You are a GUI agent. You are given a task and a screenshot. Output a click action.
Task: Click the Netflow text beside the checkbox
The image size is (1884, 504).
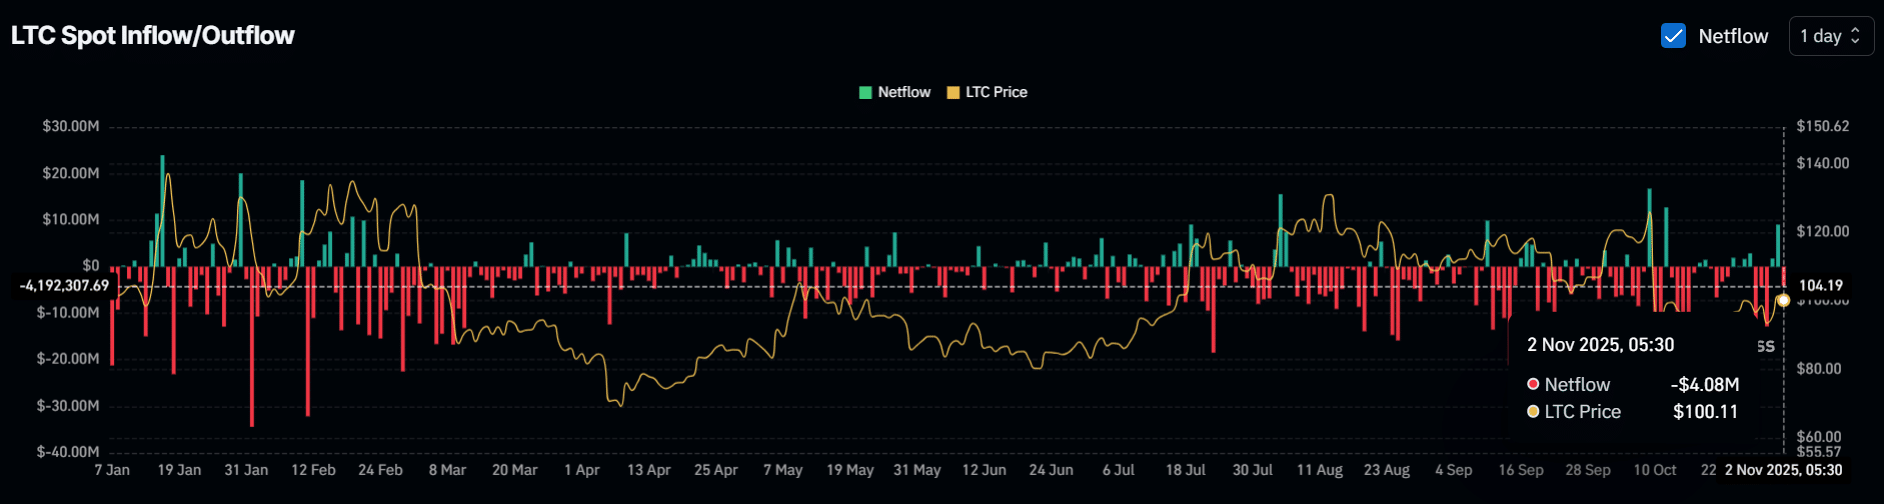[x=1733, y=36]
